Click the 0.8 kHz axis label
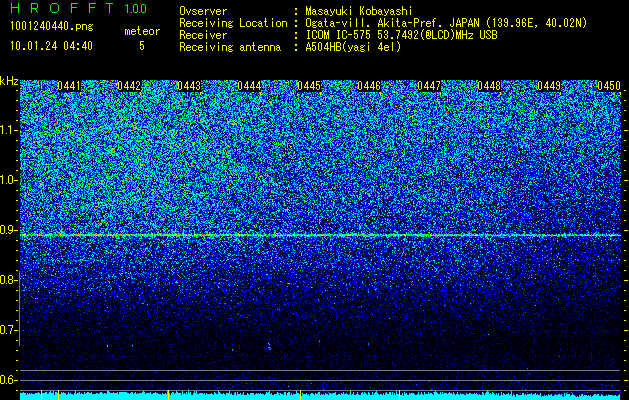 (9, 280)
